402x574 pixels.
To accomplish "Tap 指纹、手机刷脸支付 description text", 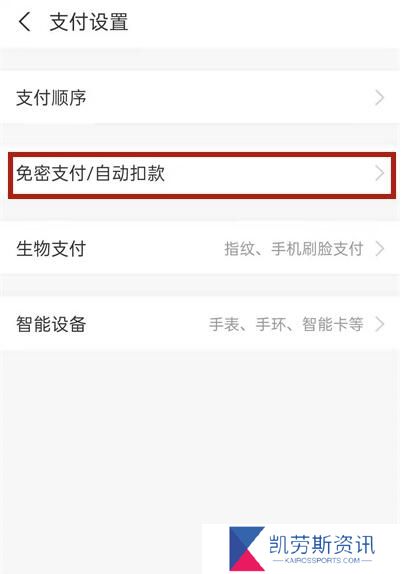I will tap(294, 249).
